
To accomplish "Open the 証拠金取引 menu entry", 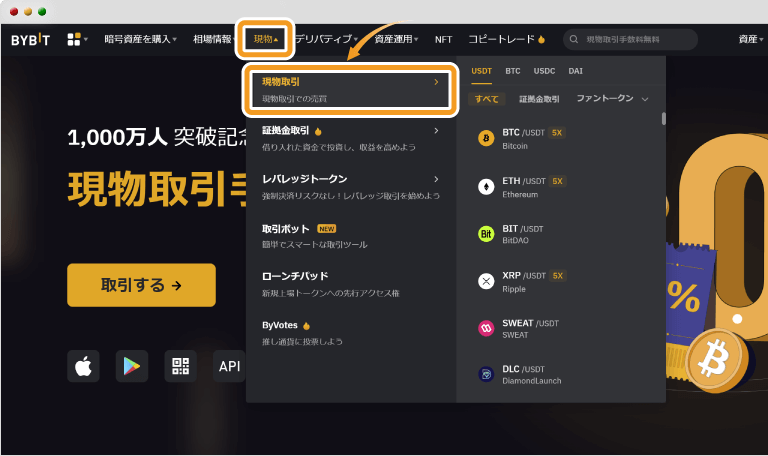I will 350,139.
